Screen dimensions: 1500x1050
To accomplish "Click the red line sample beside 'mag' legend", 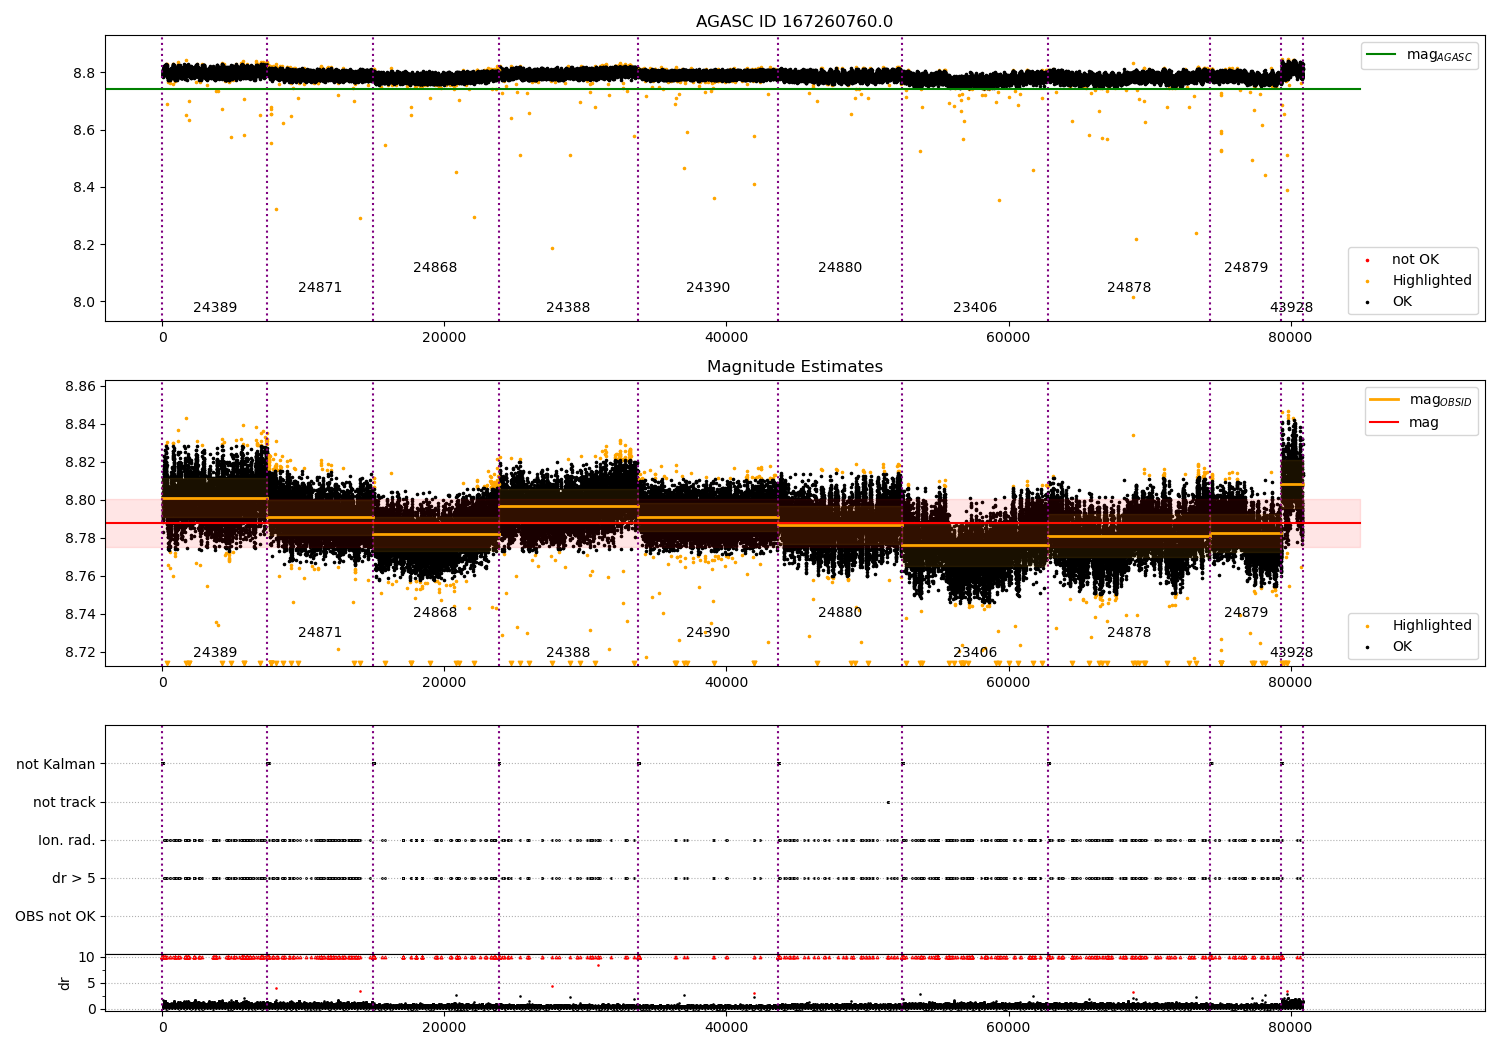I will [x=1385, y=422].
